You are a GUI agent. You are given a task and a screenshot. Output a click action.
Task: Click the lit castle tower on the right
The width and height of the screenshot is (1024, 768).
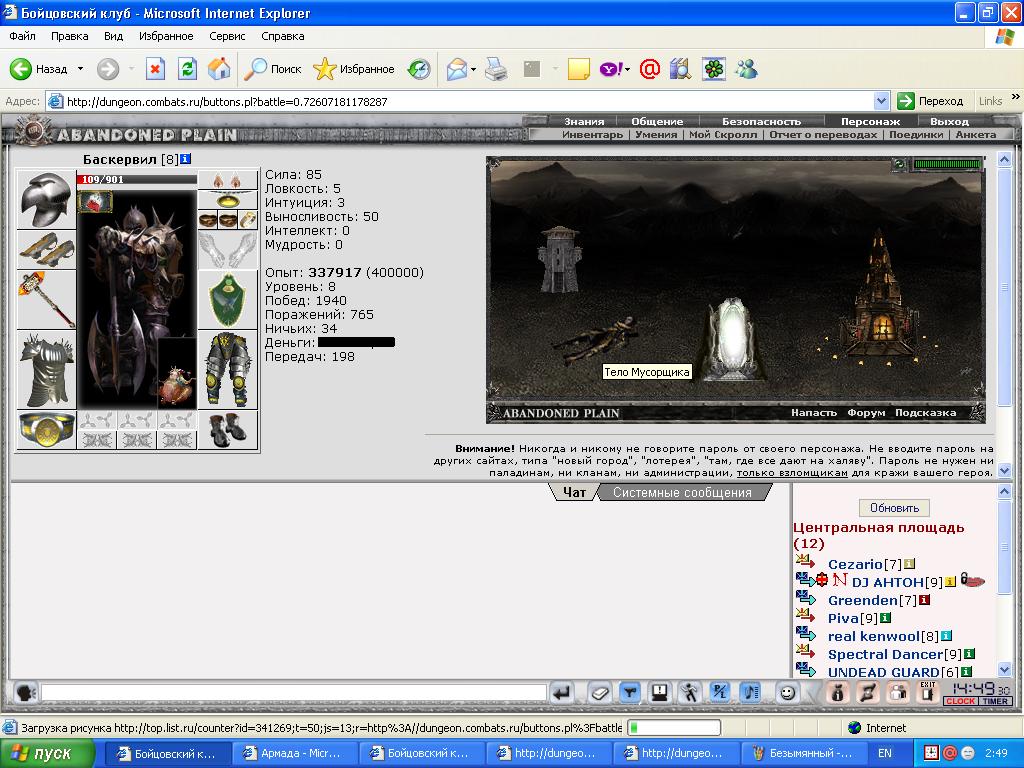878,297
